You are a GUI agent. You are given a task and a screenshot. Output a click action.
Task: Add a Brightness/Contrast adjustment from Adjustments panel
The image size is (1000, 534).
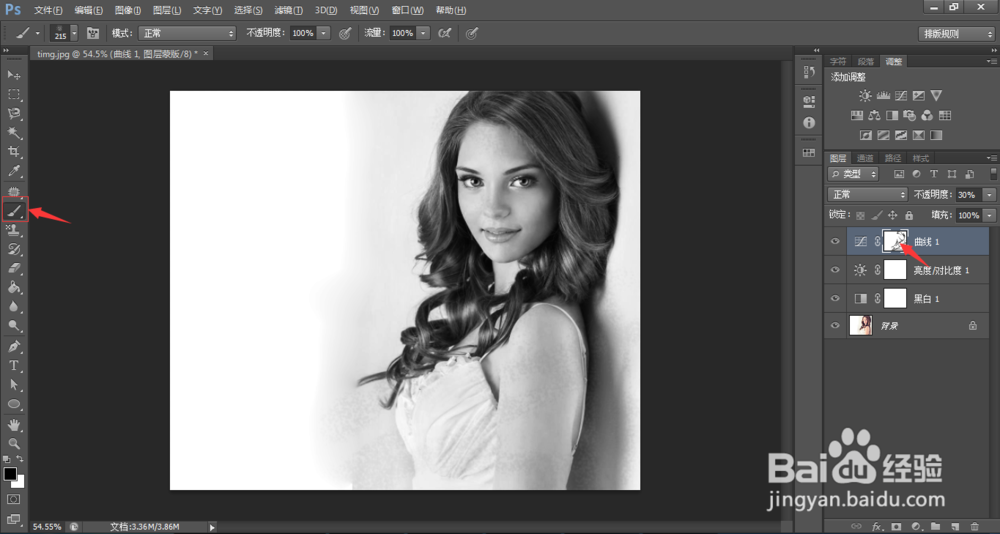(865, 96)
